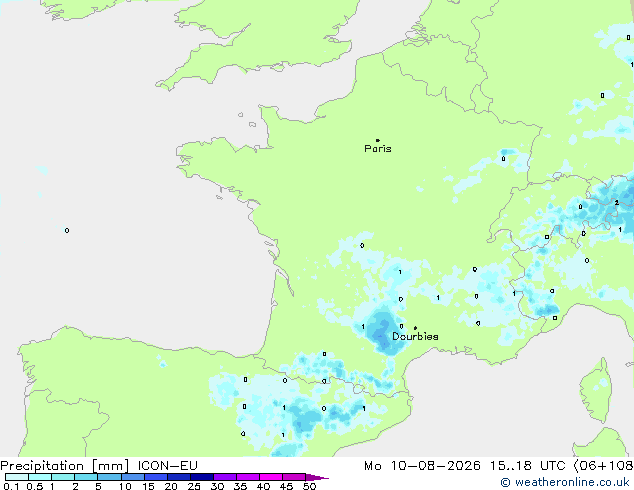The width and height of the screenshot is (634, 490).
Task: Click the above-50 mm legend arrow tip
Action: click(317, 477)
